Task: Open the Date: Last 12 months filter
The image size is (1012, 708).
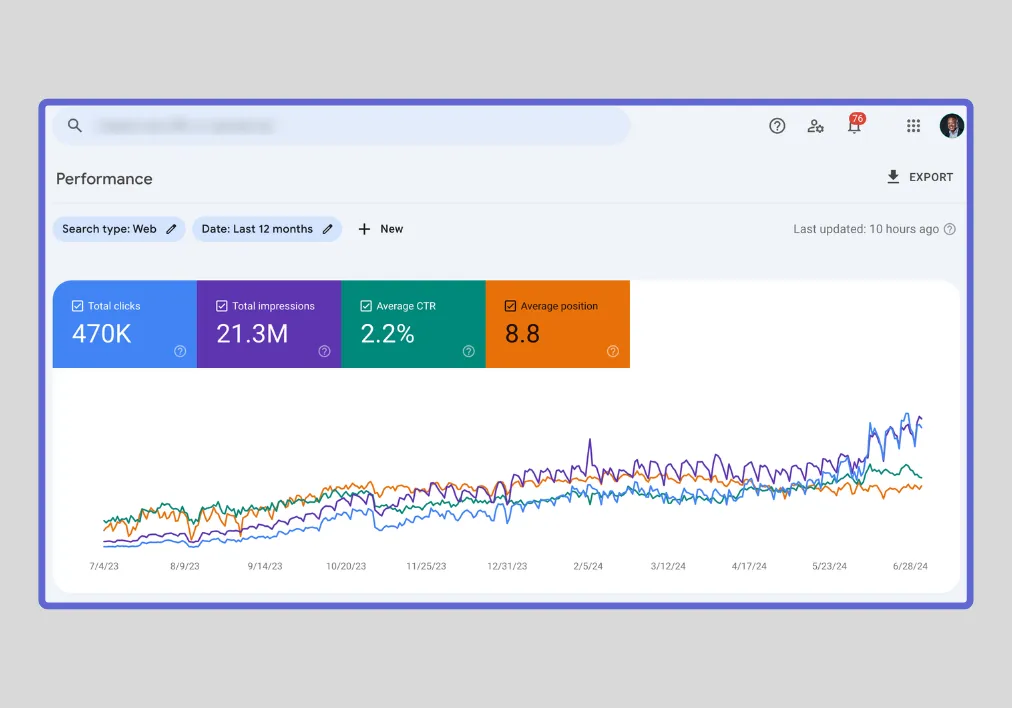Action: tap(266, 229)
